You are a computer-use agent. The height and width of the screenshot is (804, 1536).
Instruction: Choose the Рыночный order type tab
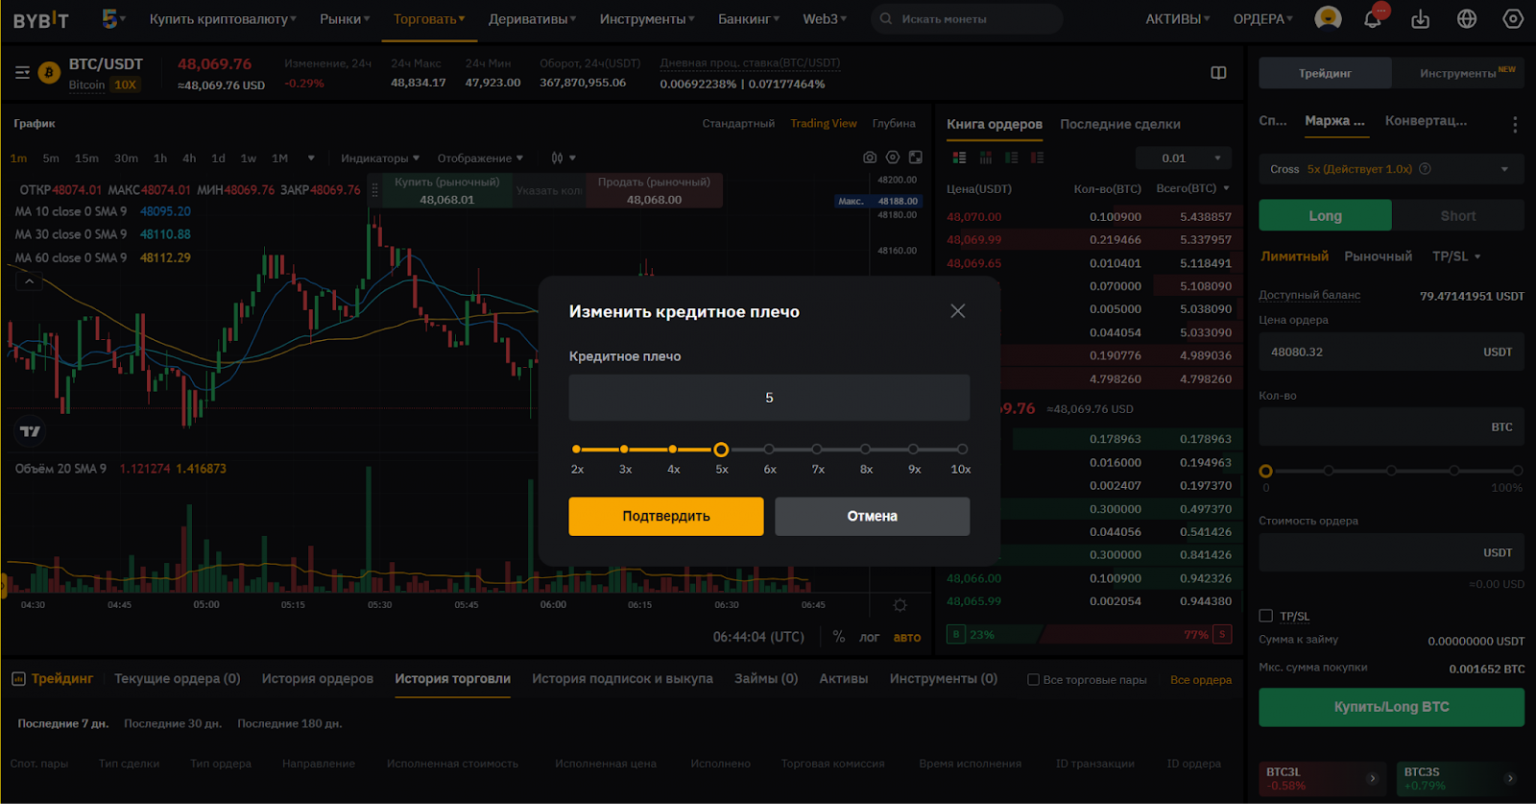pos(1378,256)
